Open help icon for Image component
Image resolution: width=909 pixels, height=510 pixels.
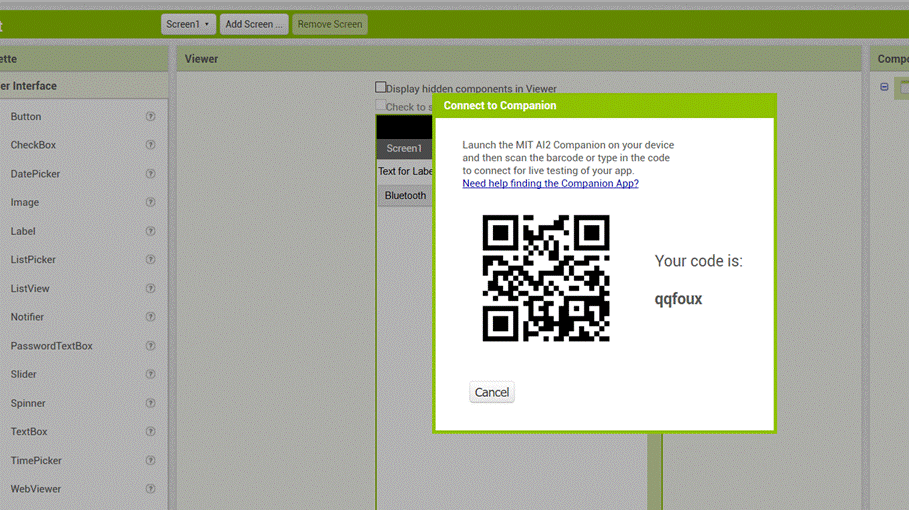coord(150,202)
